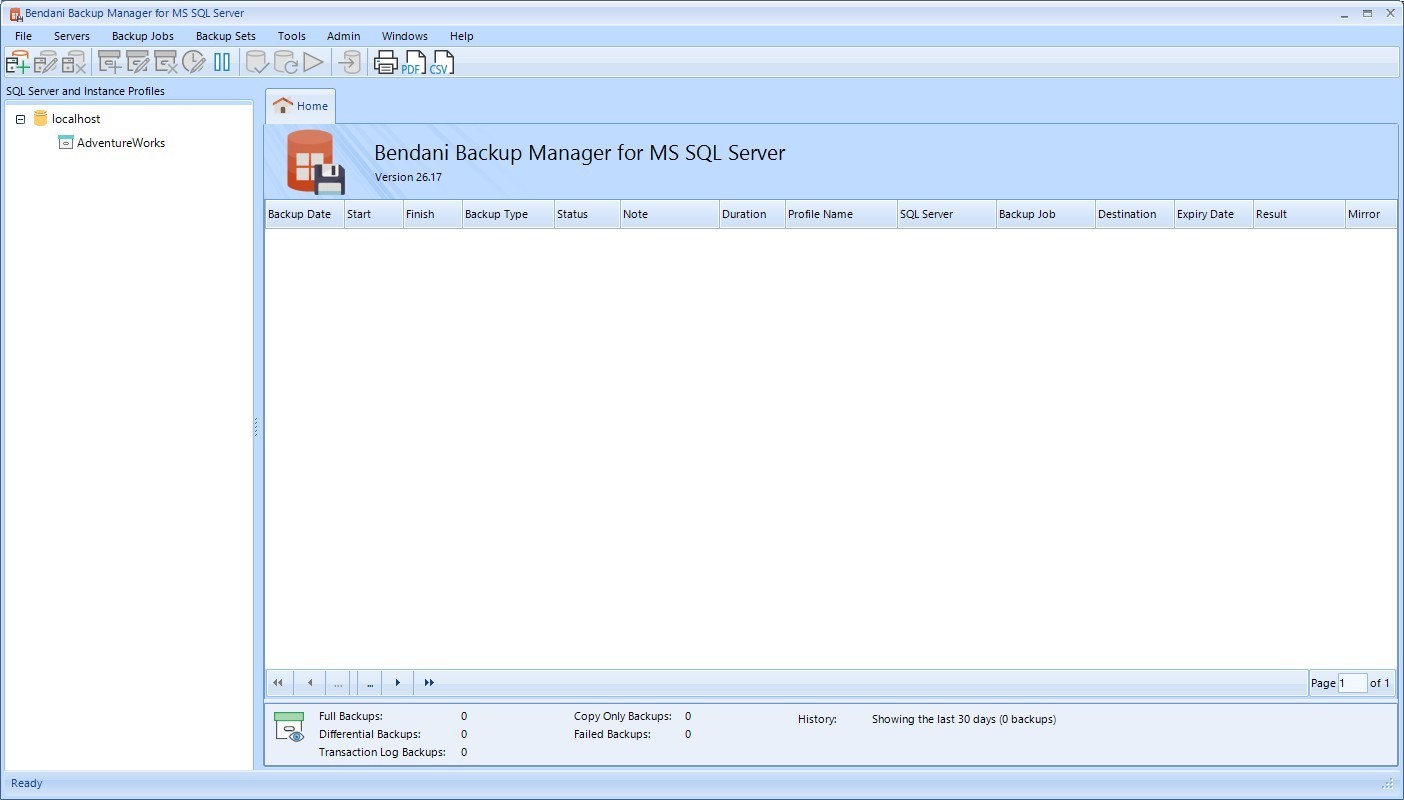The height and width of the screenshot is (800, 1404).
Task: Go to previous page of history
Action: point(310,683)
